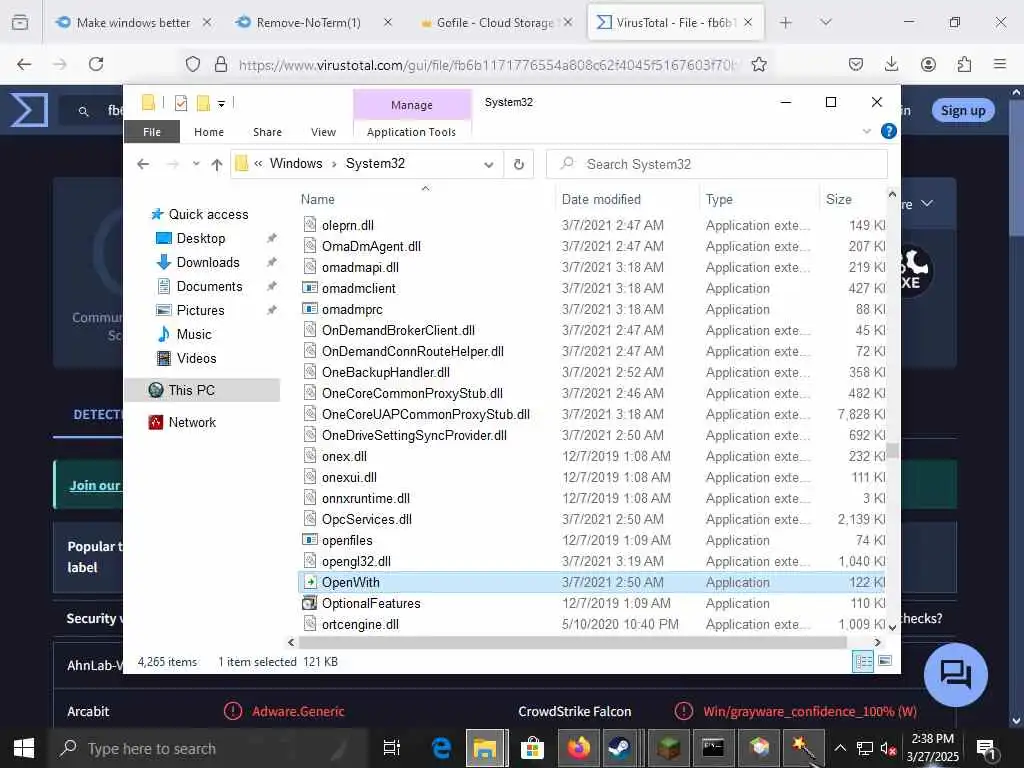Refresh the System32 folder view
Image resolution: width=1024 pixels, height=768 pixels.
pos(519,164)
